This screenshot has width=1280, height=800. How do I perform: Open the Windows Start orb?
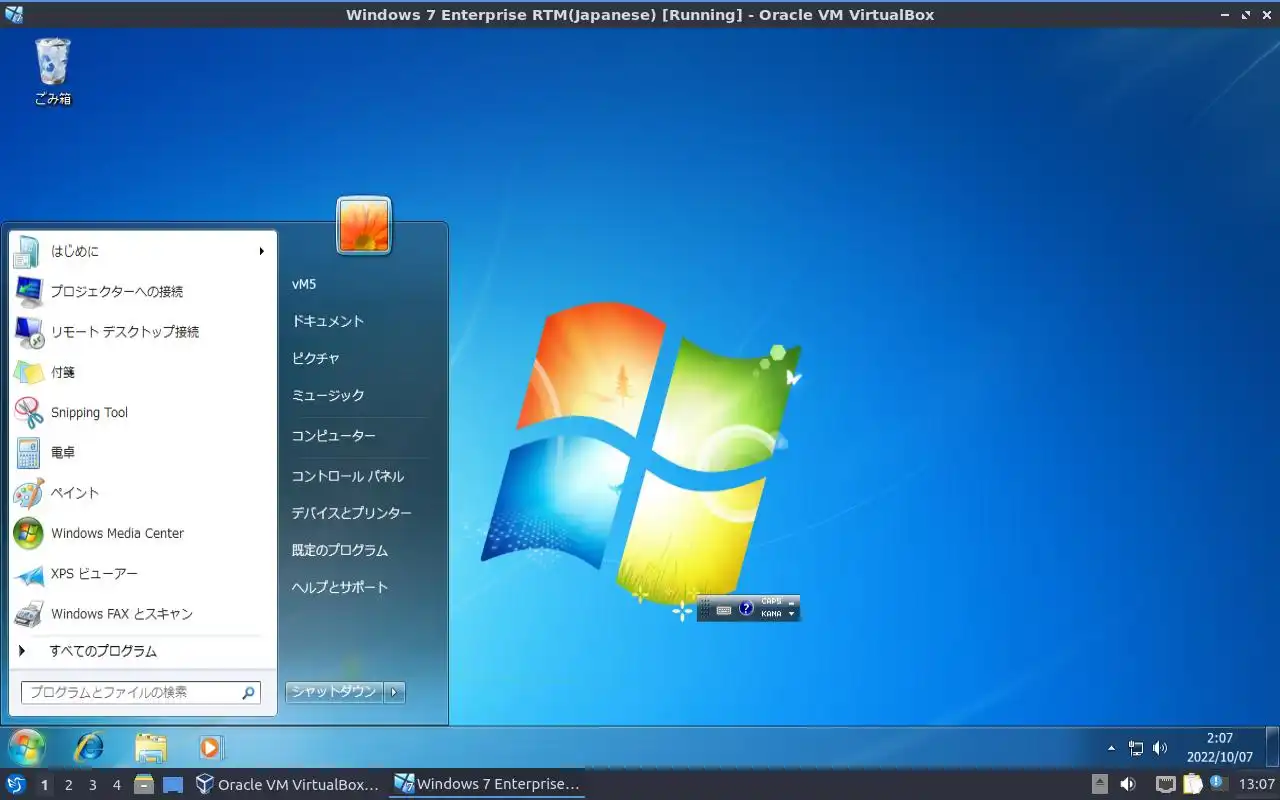(x=27, y=747)
